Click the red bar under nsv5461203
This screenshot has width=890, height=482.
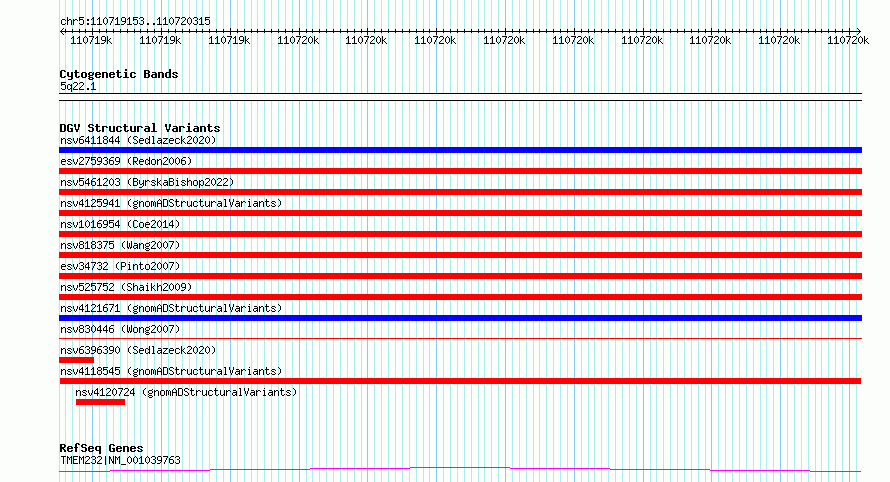click(x=460, y=192)
